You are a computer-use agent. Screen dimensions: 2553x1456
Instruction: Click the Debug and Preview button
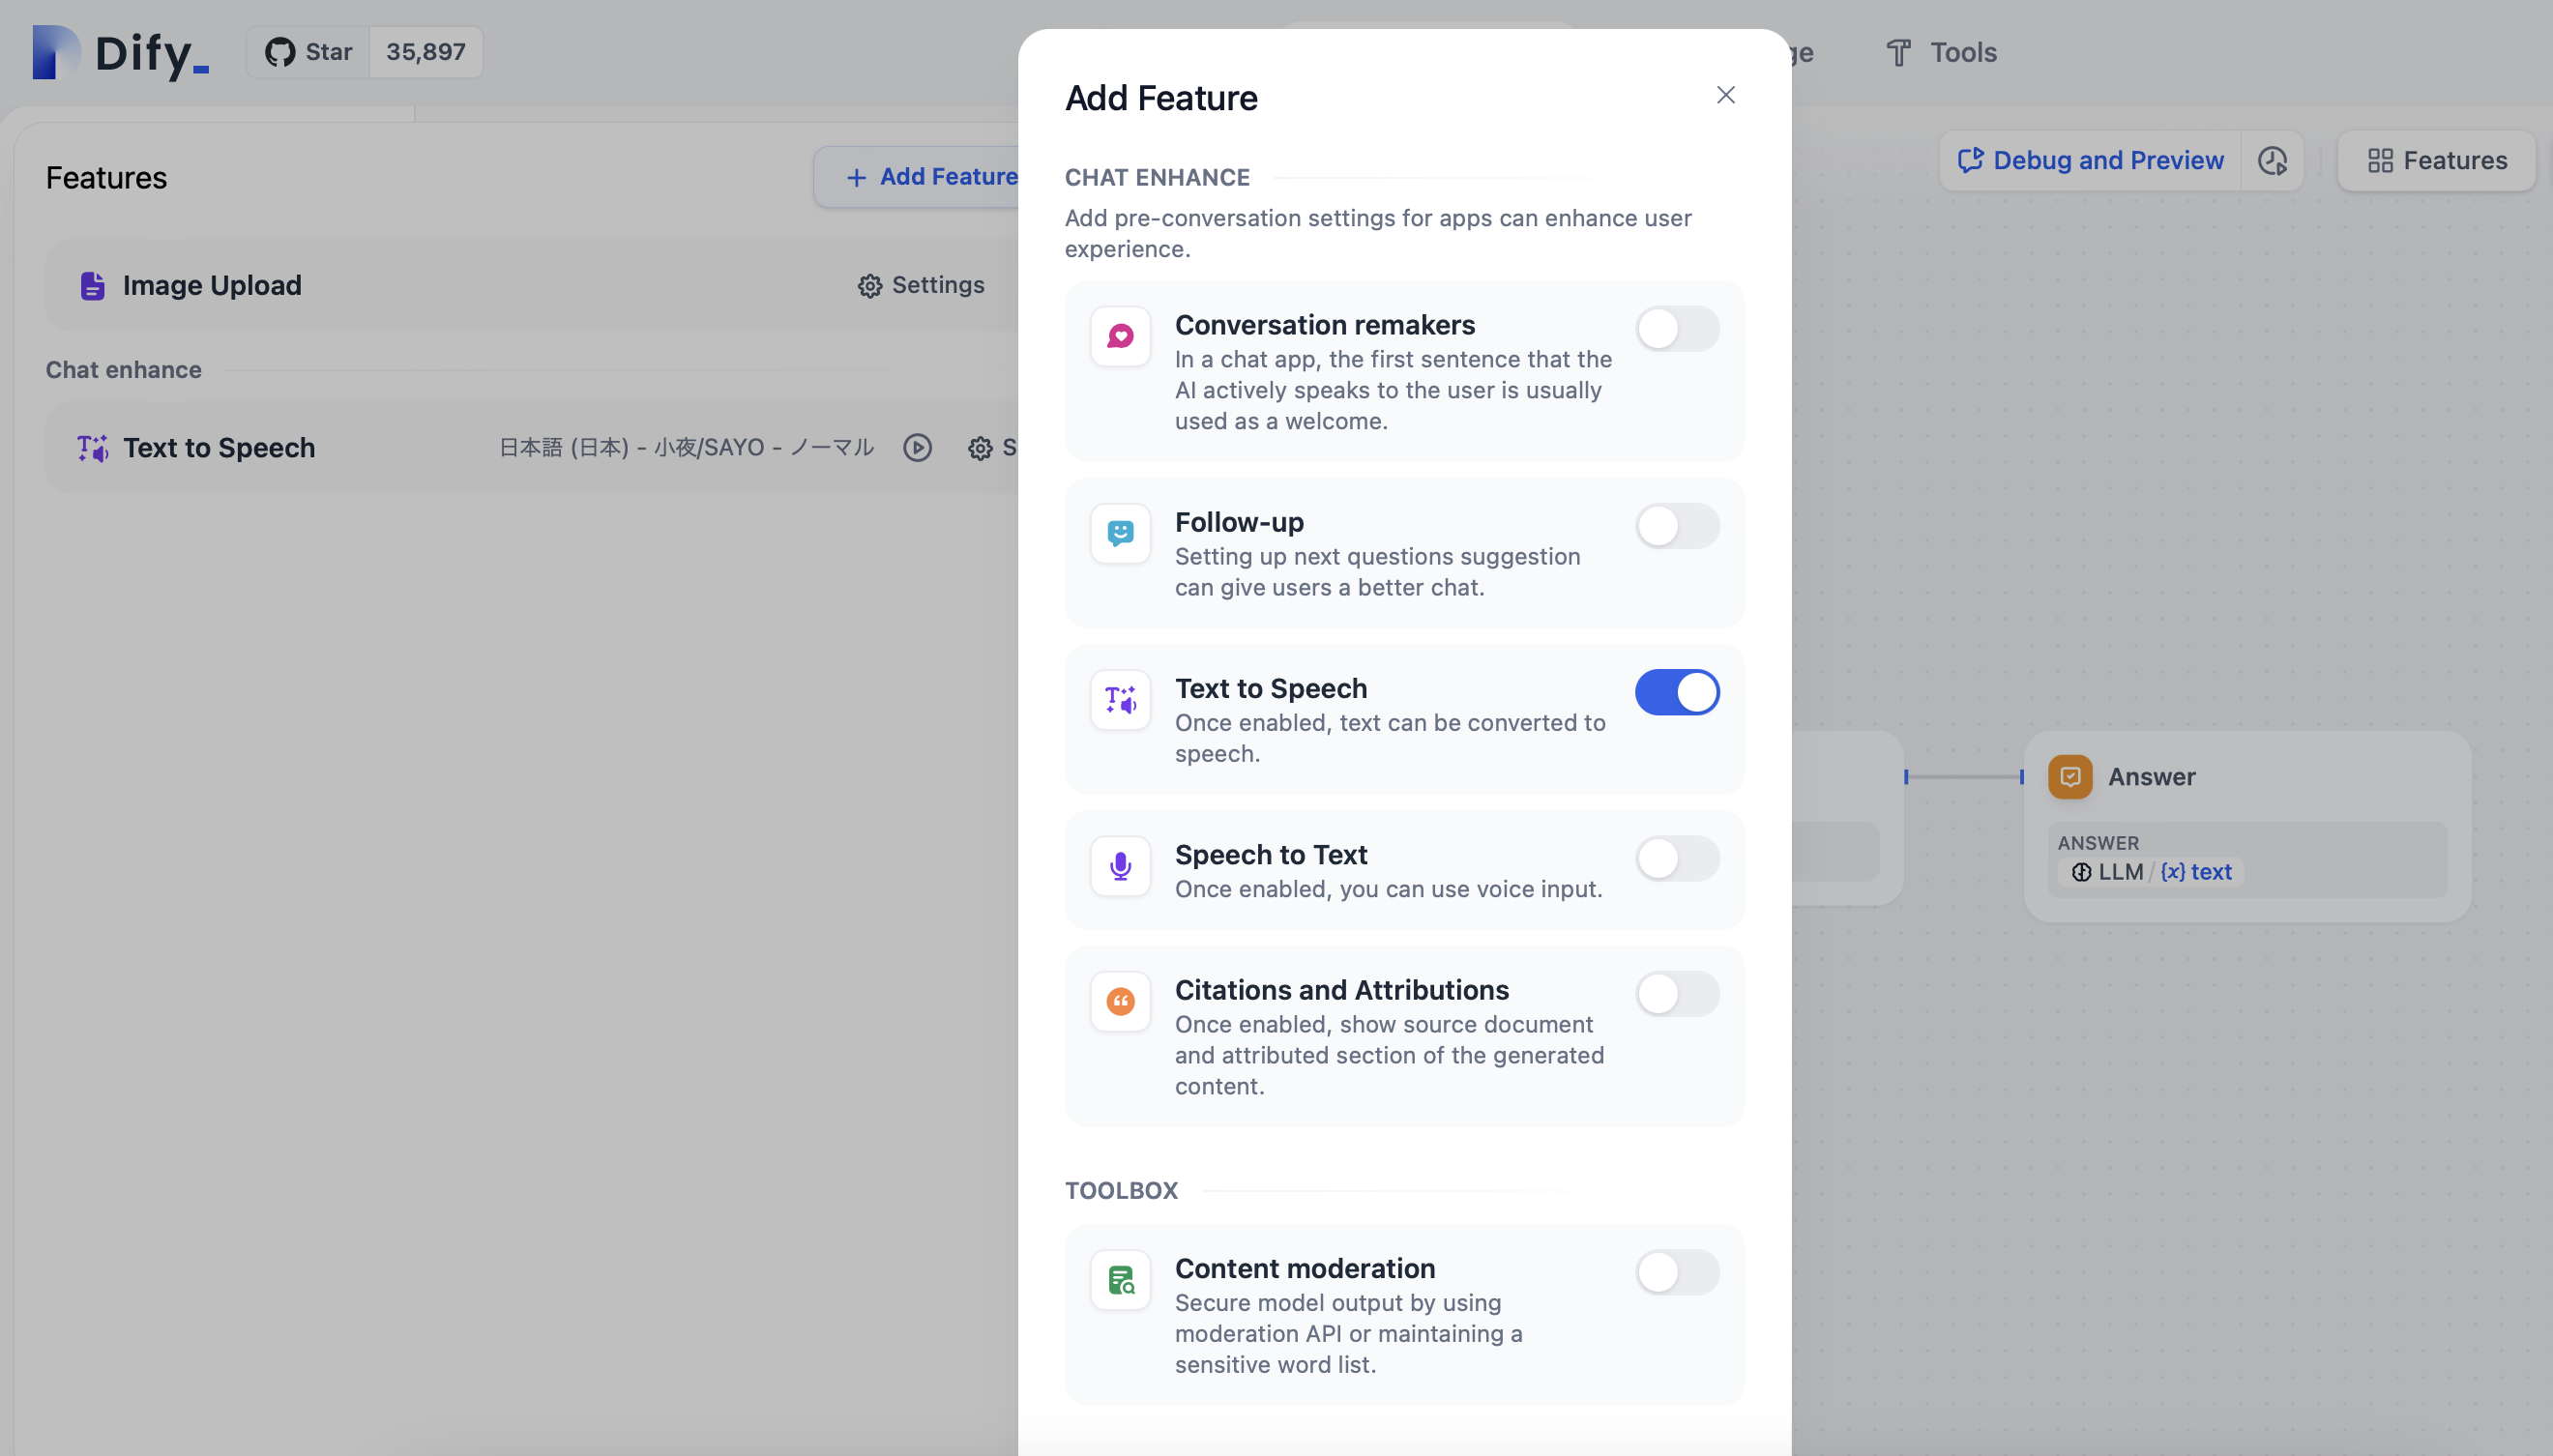2090,161
